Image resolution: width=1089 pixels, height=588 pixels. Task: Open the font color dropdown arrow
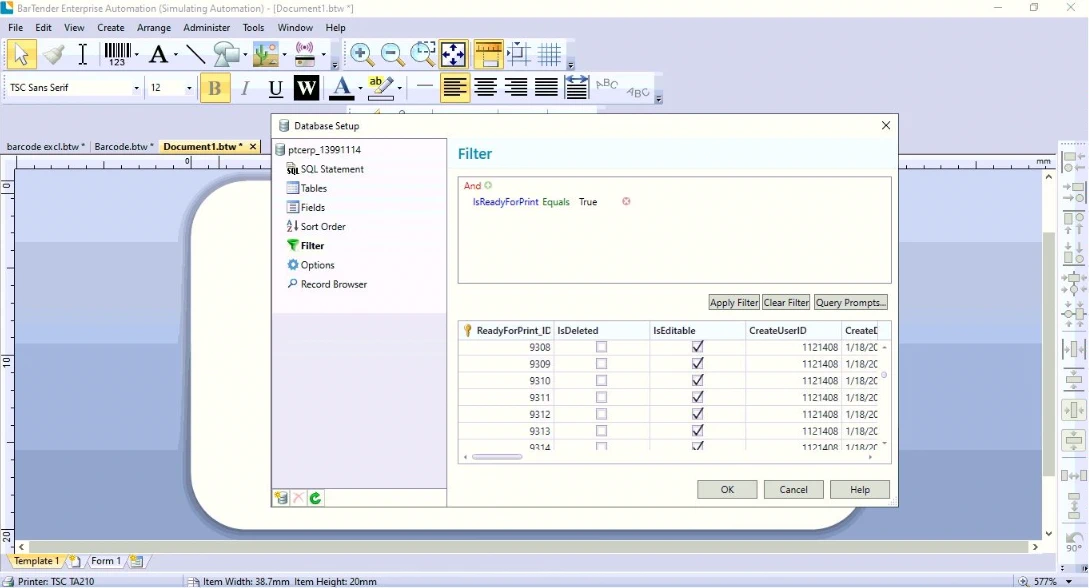click(360, 88)
